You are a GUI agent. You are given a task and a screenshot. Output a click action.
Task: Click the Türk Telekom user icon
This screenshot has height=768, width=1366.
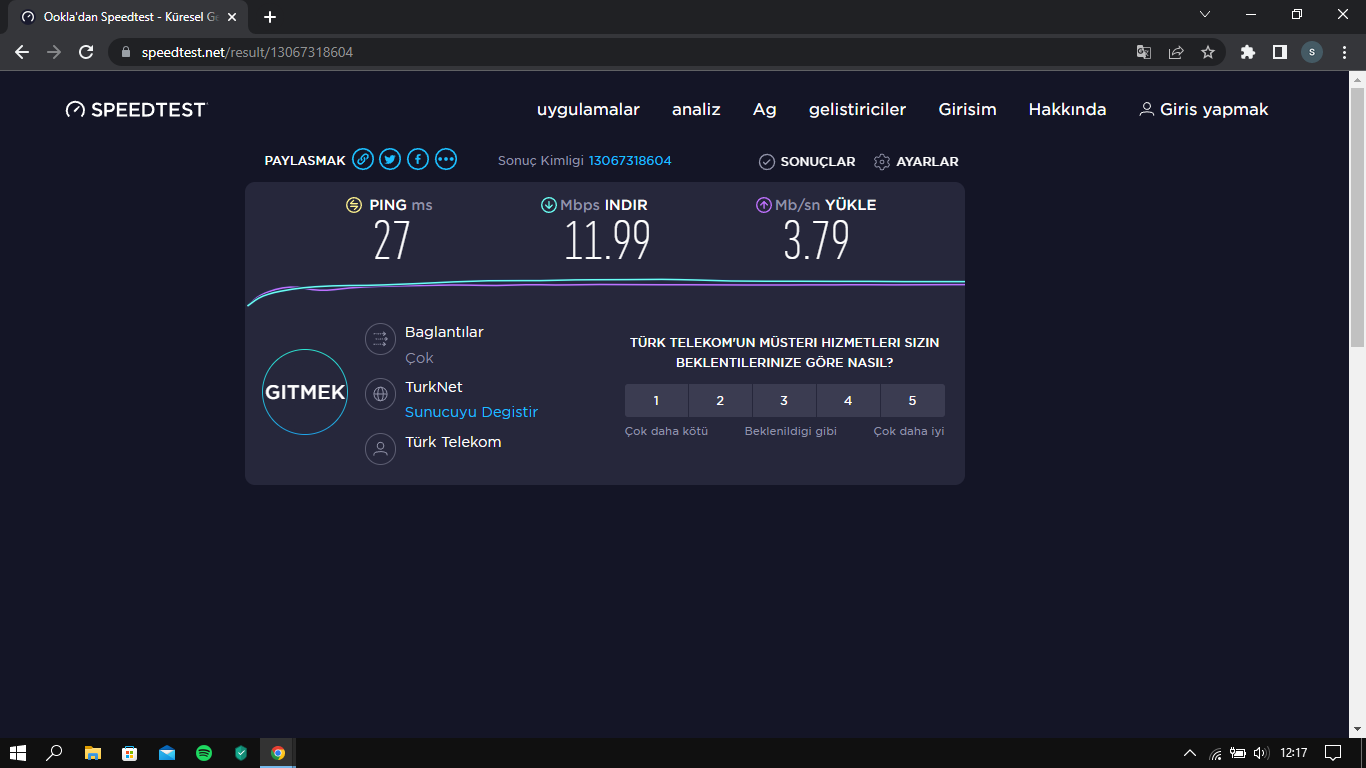click(380, 449)
